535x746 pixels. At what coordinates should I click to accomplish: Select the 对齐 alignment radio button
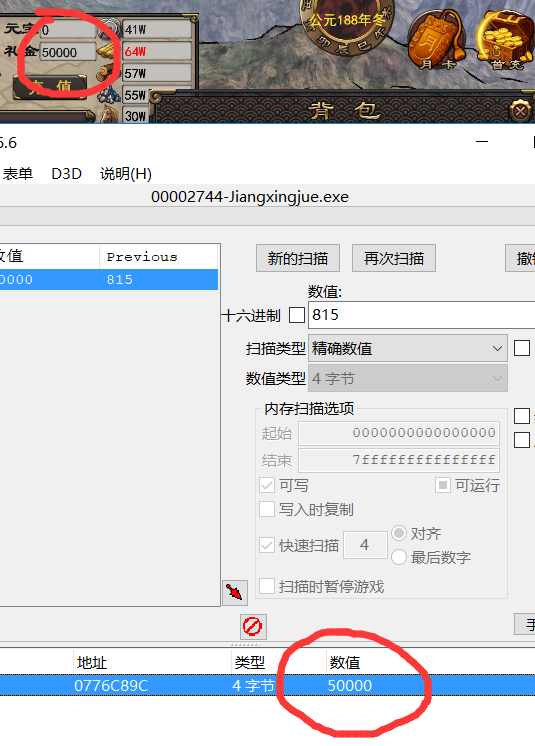click(399, 533)
